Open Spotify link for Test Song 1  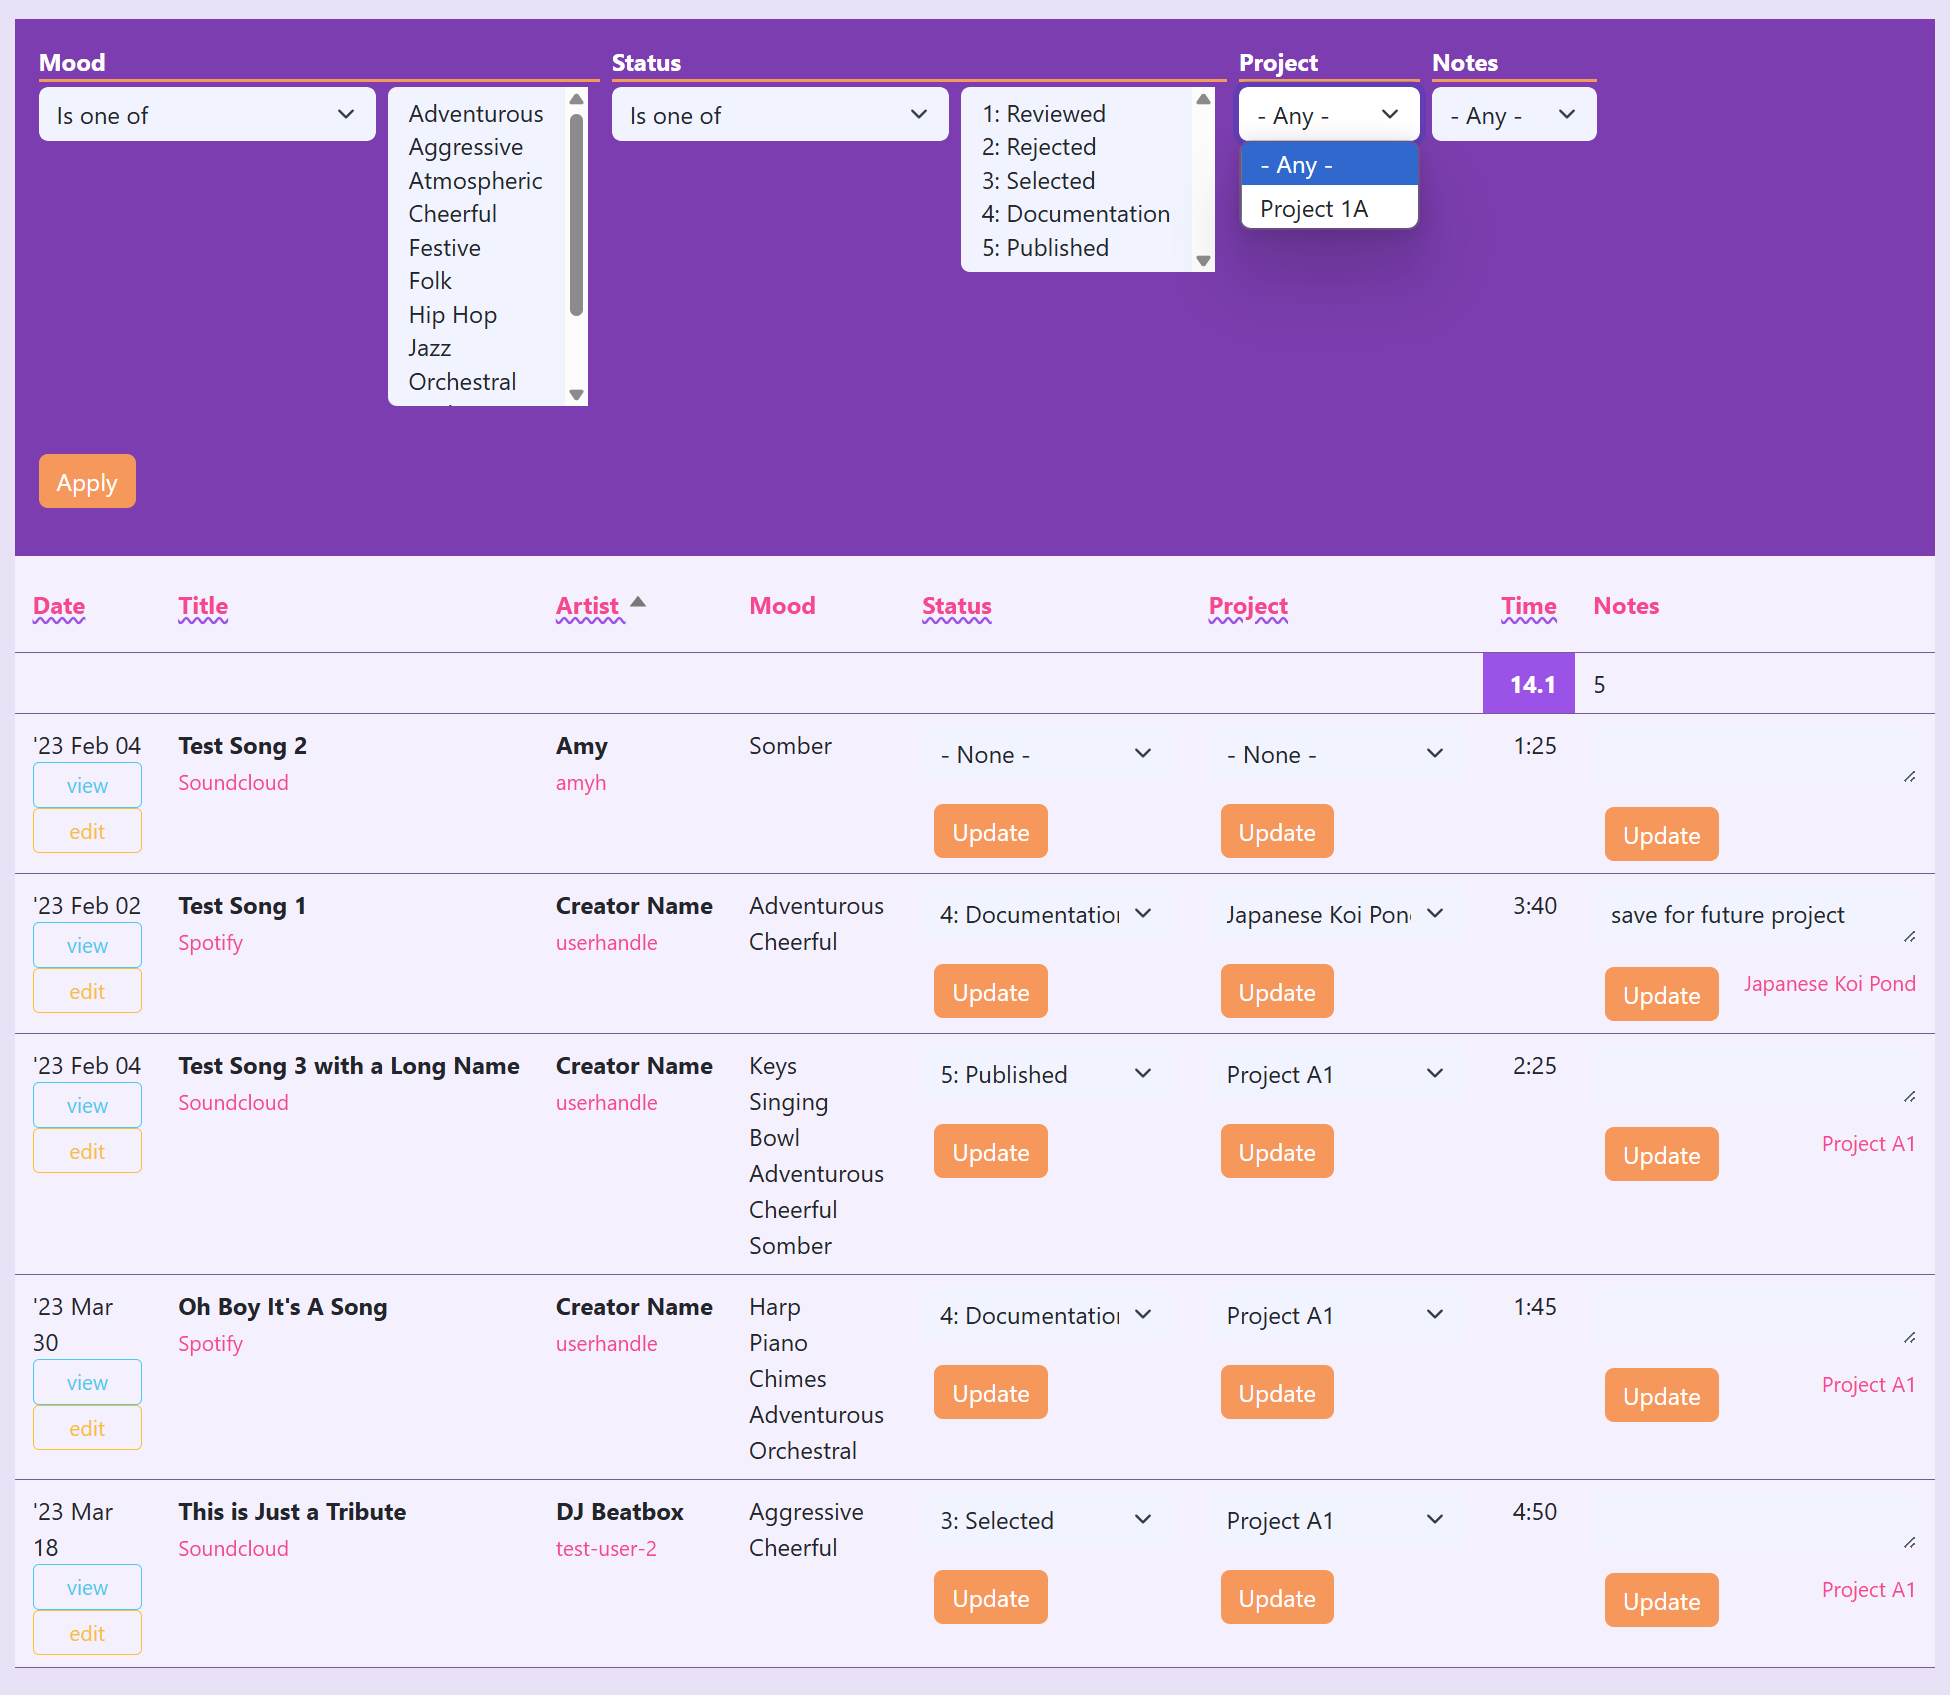tap(211, 943)
